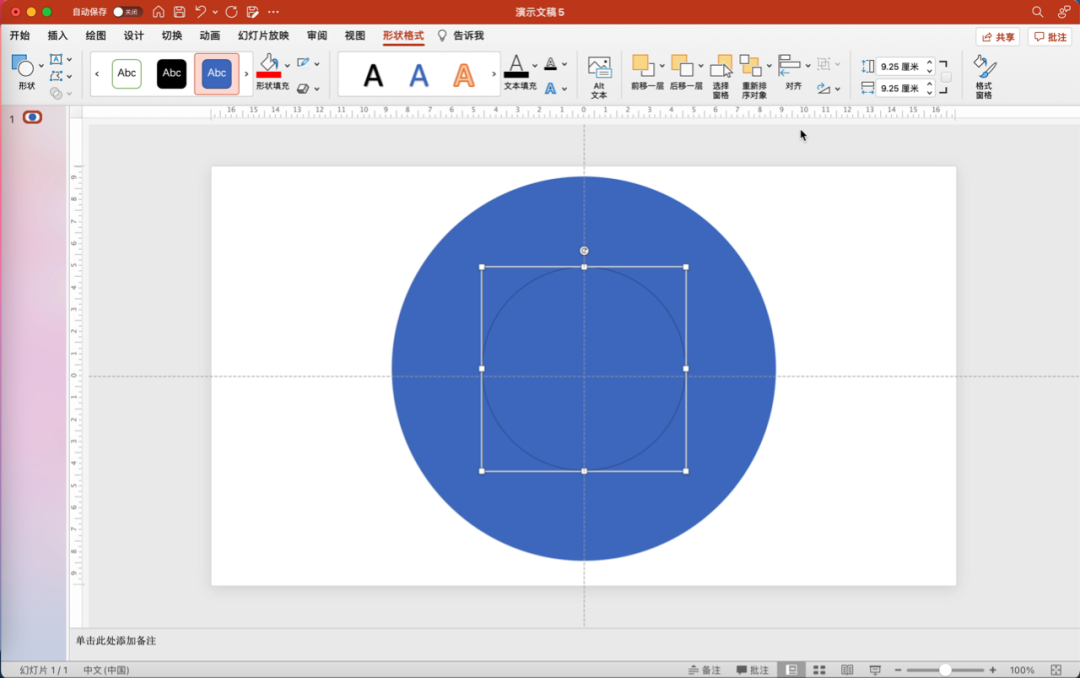The width and height of the screenshot is (1080, 678).
Task: Click the fit slide to window icon
Action: [x=1056, y=670]
